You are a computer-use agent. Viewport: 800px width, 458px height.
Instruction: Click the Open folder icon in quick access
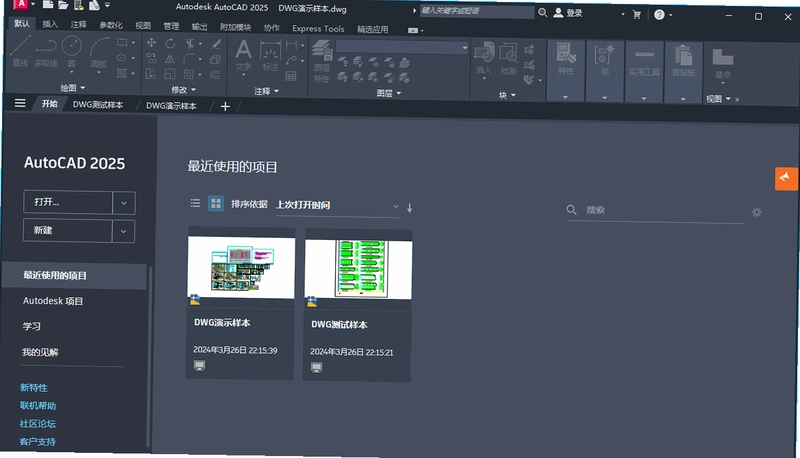pyautogui.click(x=63, y=5)
